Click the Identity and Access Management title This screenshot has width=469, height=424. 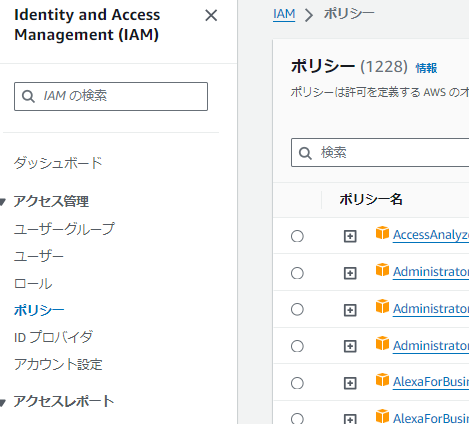click(x=87, y=25)
